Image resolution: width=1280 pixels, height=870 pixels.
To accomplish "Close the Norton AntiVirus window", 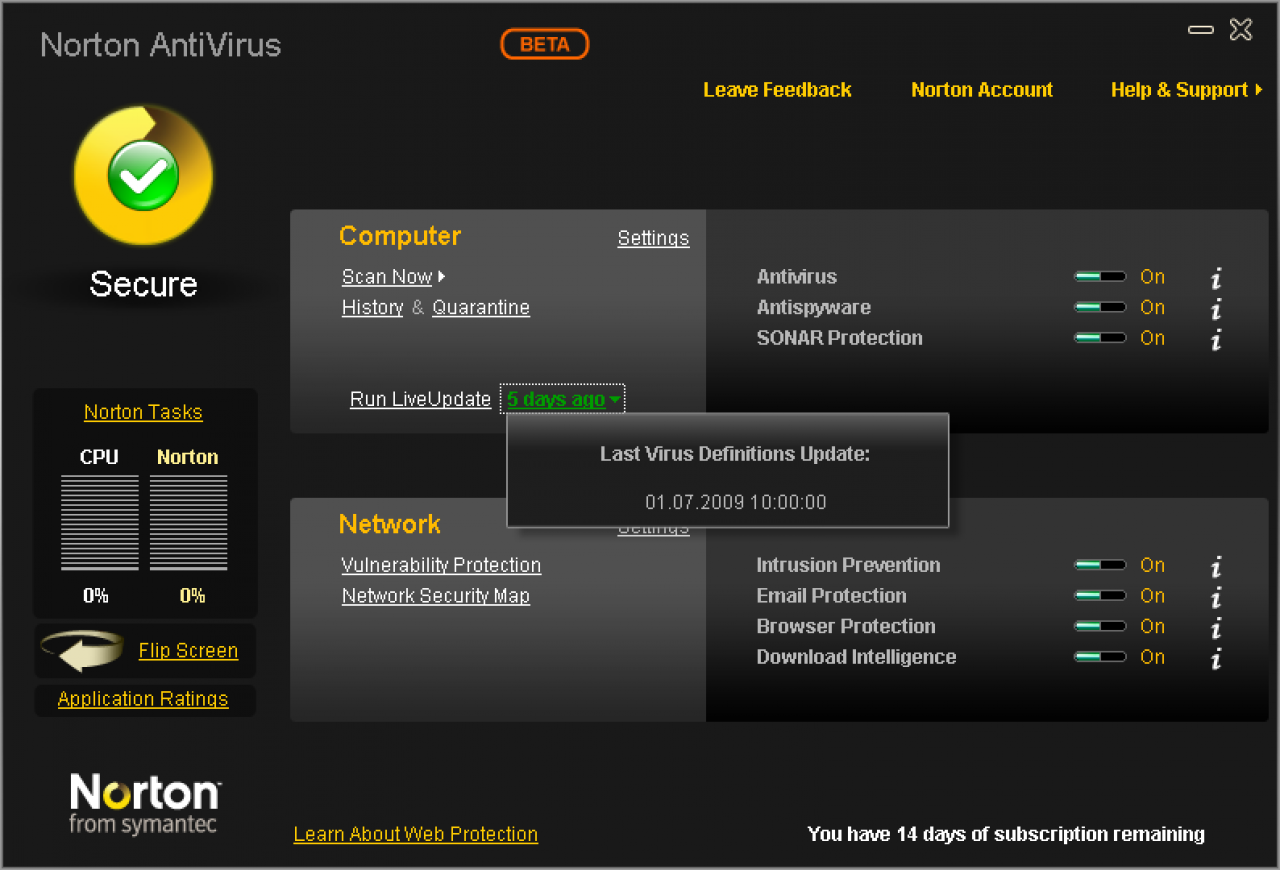I will (x=1241, y=30).
